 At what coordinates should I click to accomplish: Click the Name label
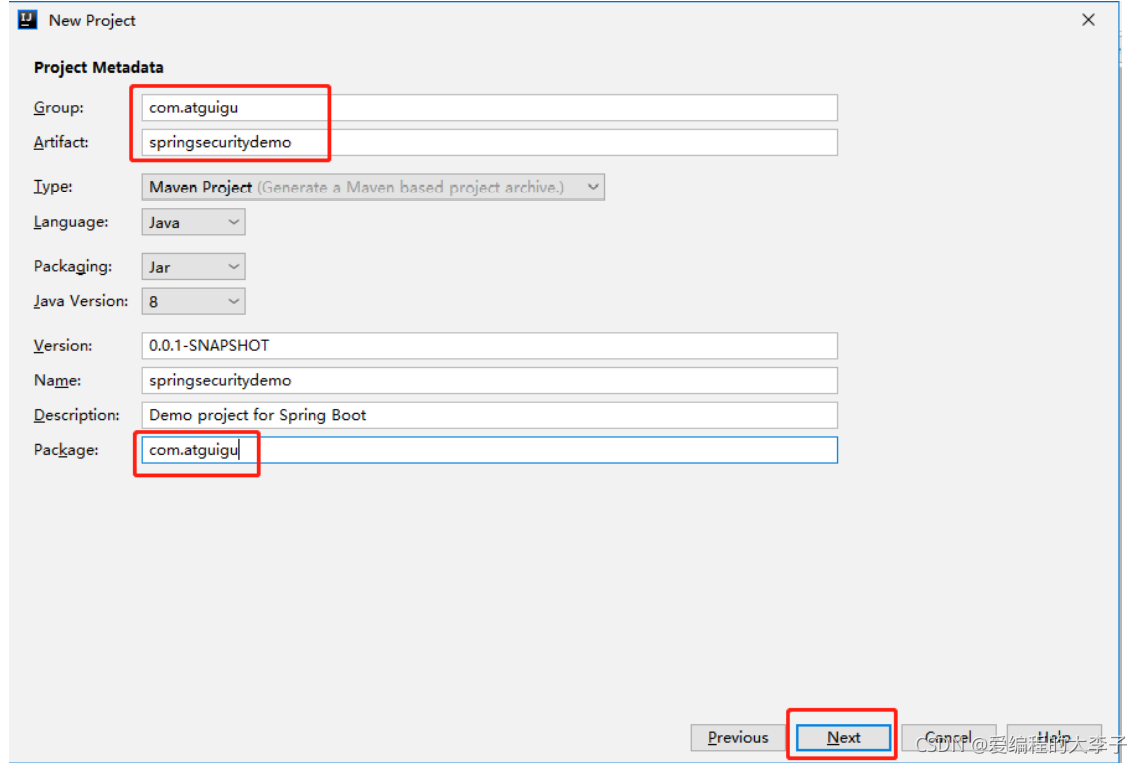(58, 381)
